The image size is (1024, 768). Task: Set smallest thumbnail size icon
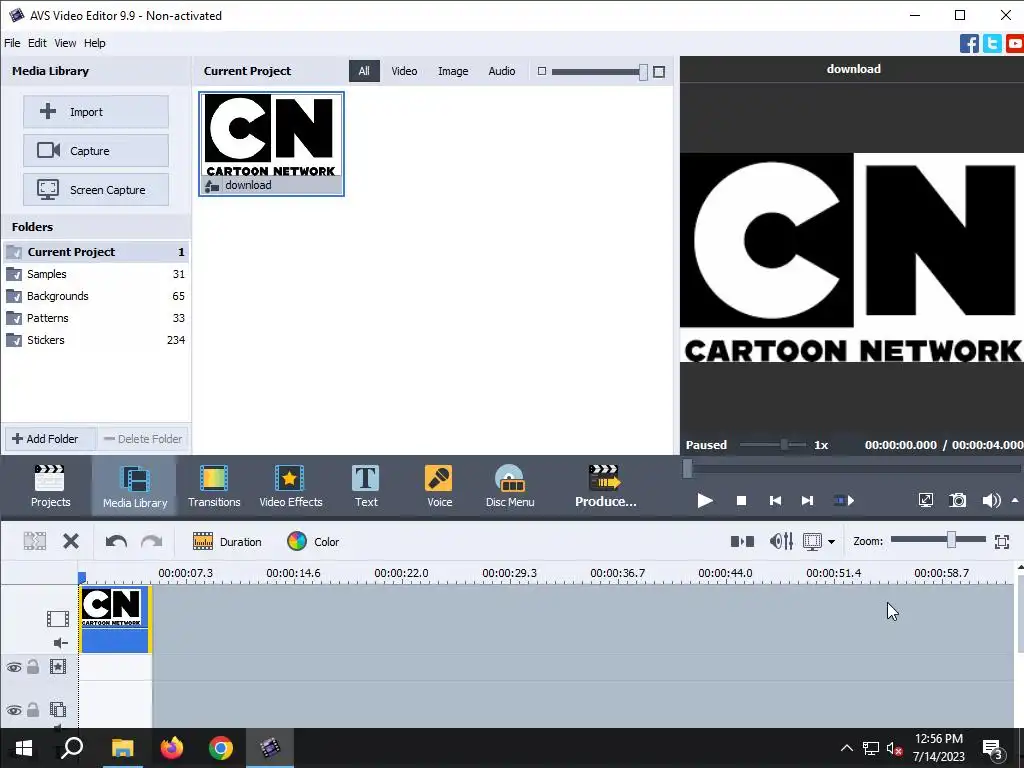(541, 71)
